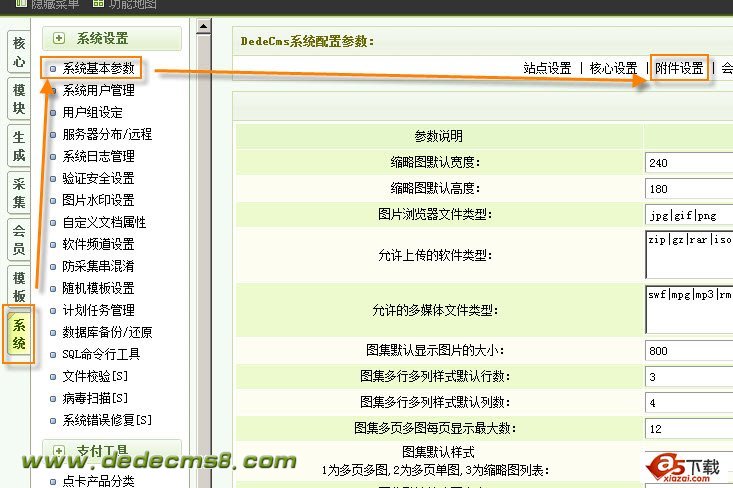The image size is (733, 488).
Task: Open 点卡产品分类 entry
Action: pyautogui.click(x=99, y=481)
